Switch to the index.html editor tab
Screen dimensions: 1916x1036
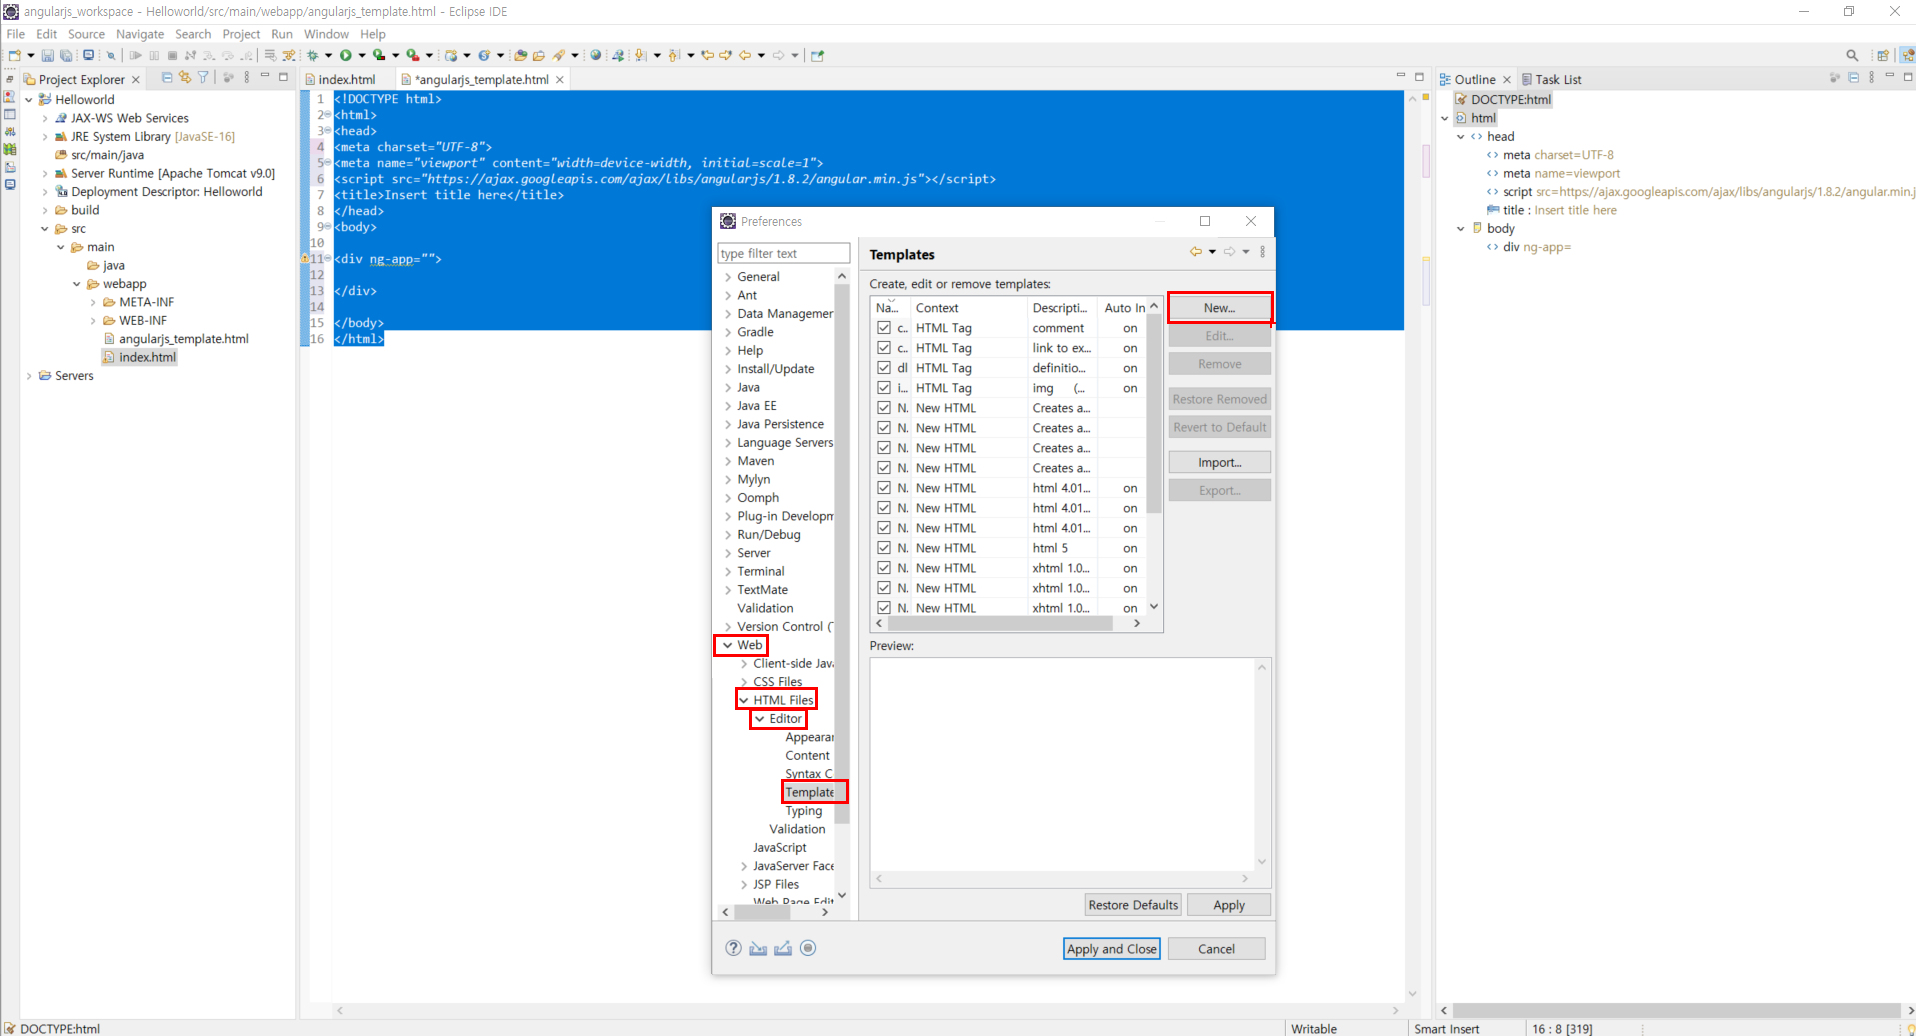(x=346, y=80)
